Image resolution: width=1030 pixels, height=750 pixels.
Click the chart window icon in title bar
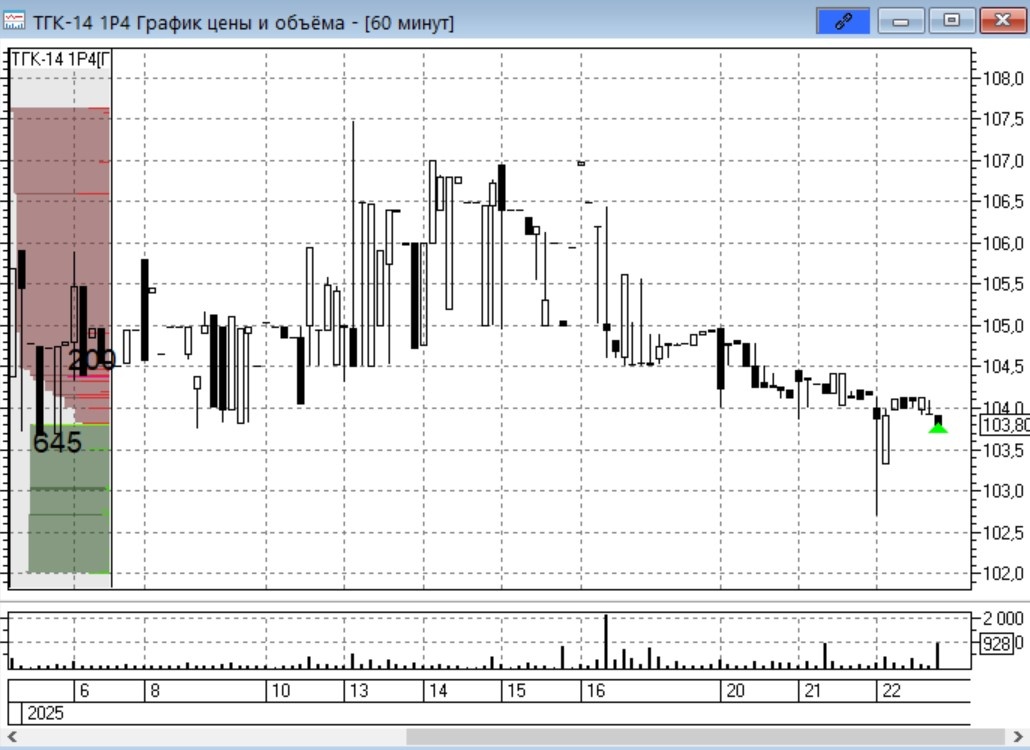(x=14, y=20)
